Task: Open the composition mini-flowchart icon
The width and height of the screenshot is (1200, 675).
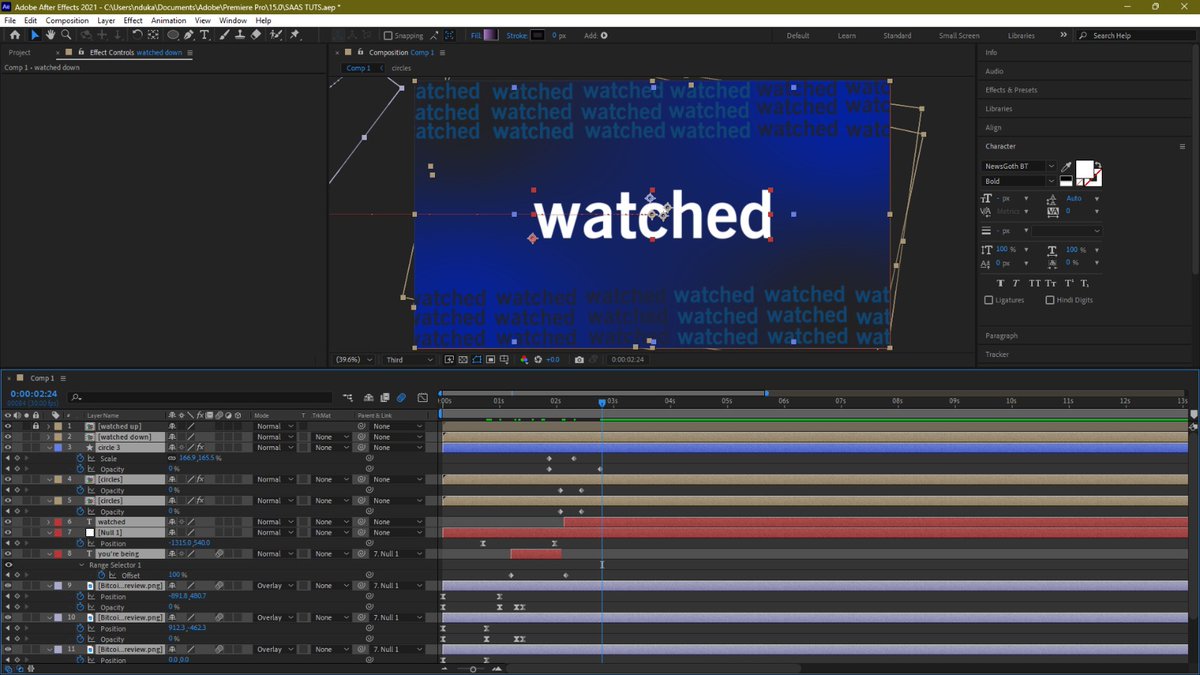Action: tap(348, 398)
